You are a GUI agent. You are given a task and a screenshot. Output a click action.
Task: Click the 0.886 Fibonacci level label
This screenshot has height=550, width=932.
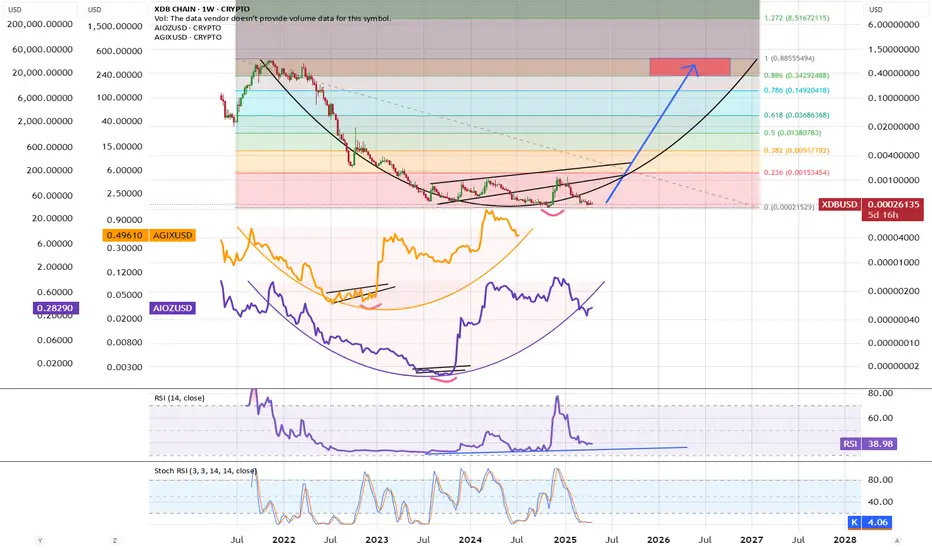point(796,76)
